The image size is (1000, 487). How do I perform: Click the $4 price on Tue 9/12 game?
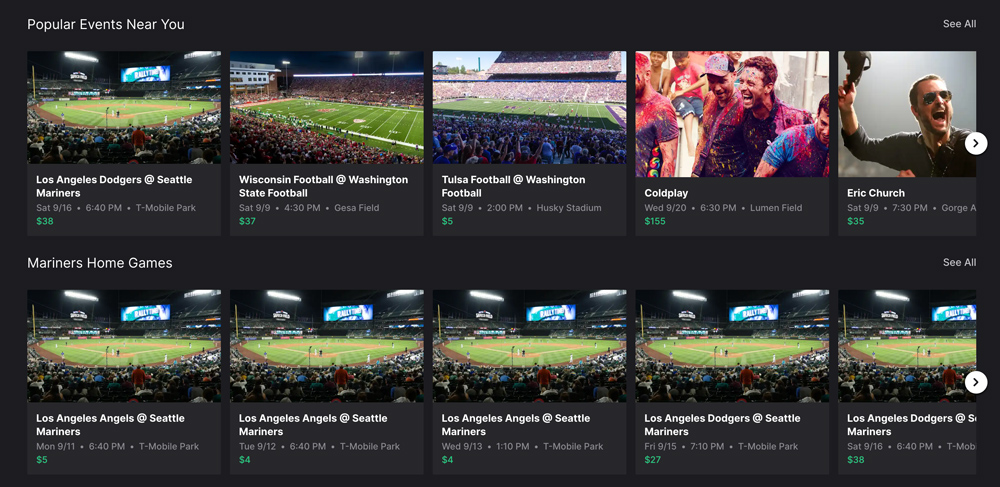tap(244, 460)
